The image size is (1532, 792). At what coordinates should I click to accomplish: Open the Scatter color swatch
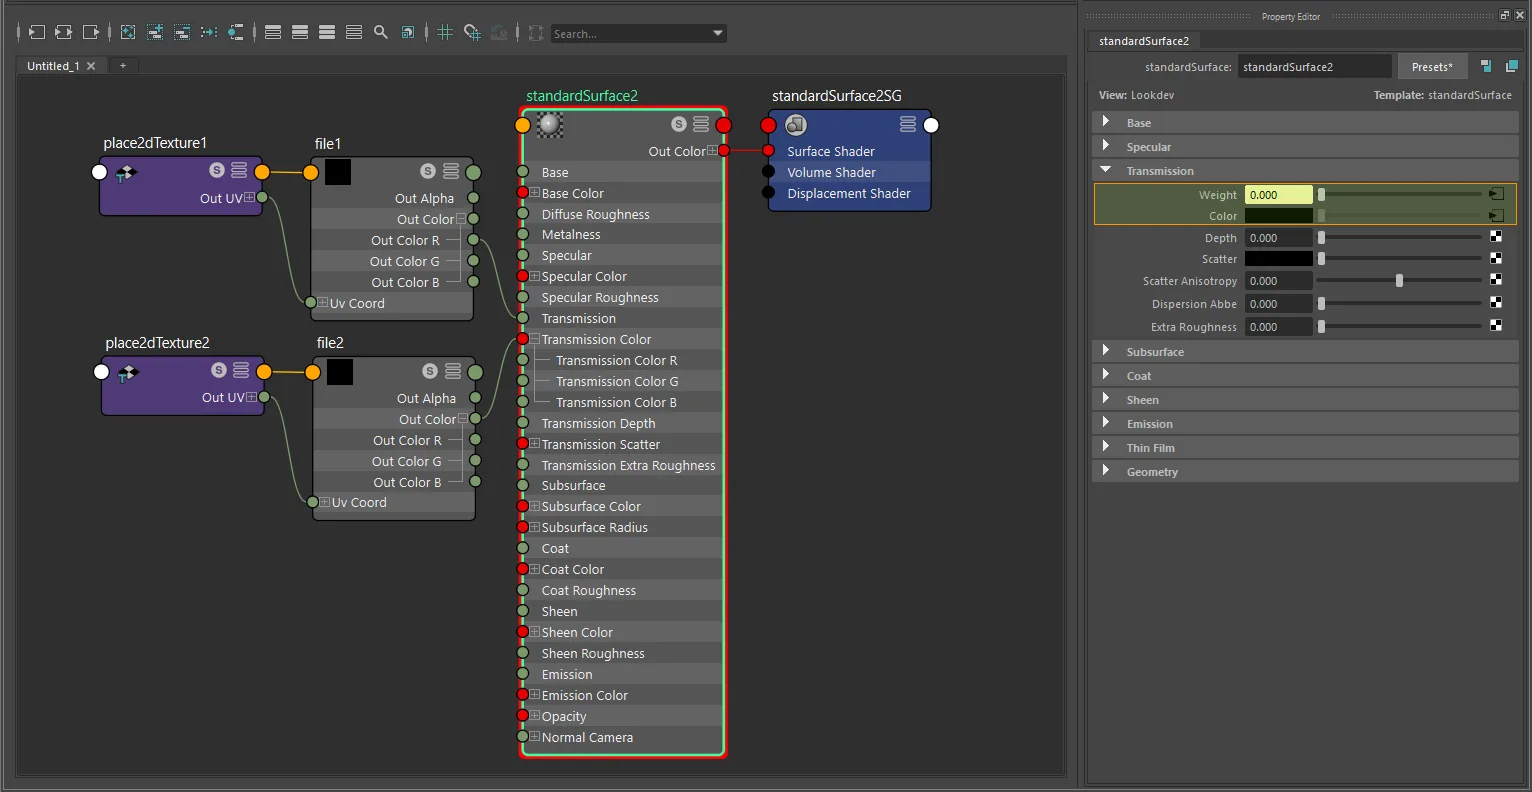click(1278, 259)
